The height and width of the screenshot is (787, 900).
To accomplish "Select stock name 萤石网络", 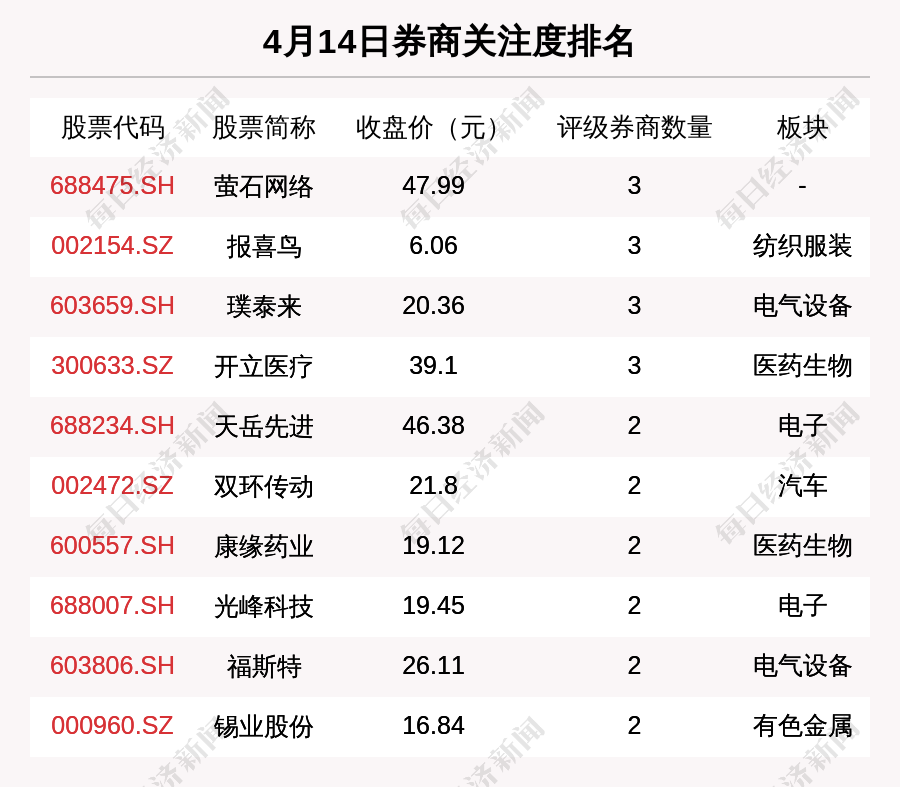I will pos(263,187).
